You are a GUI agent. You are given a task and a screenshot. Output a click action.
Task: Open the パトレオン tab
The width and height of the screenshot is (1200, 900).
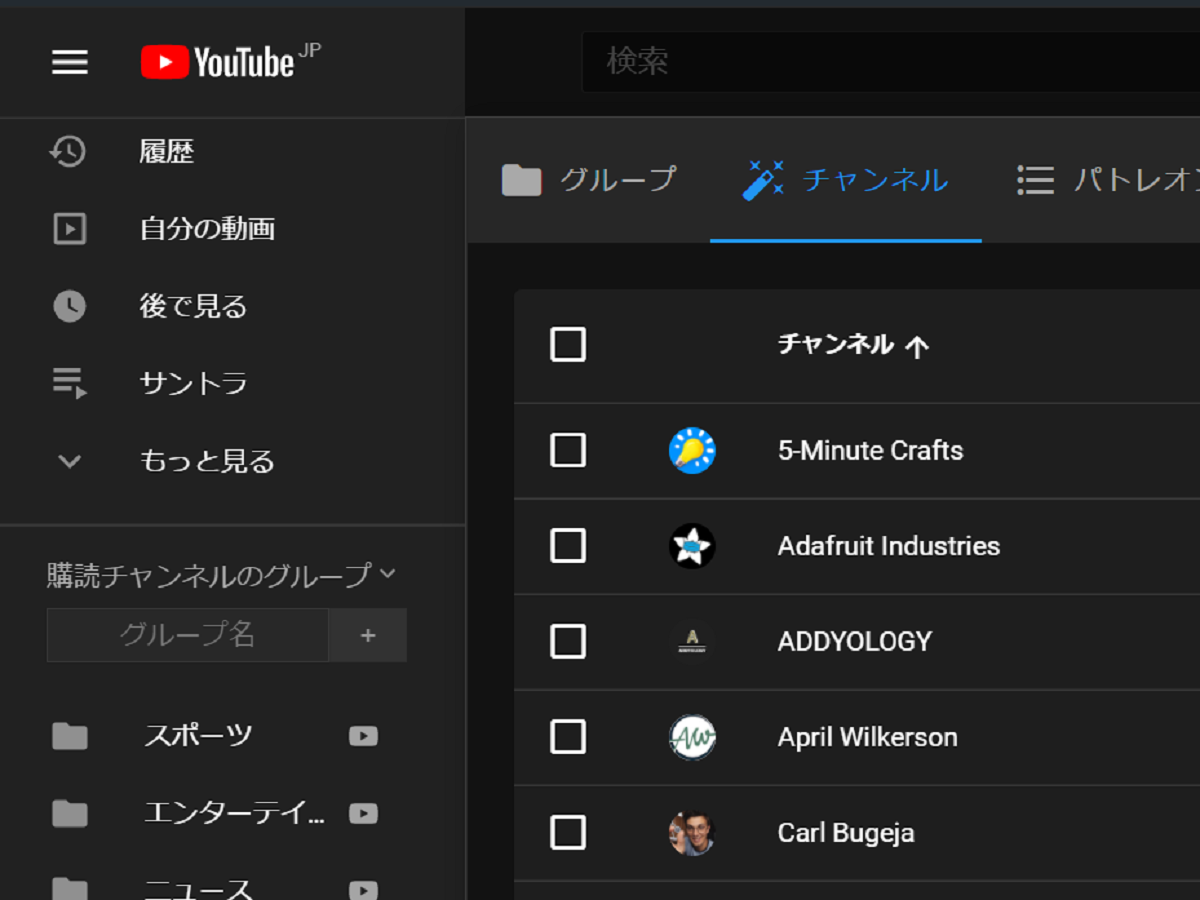coord(1108,180)
